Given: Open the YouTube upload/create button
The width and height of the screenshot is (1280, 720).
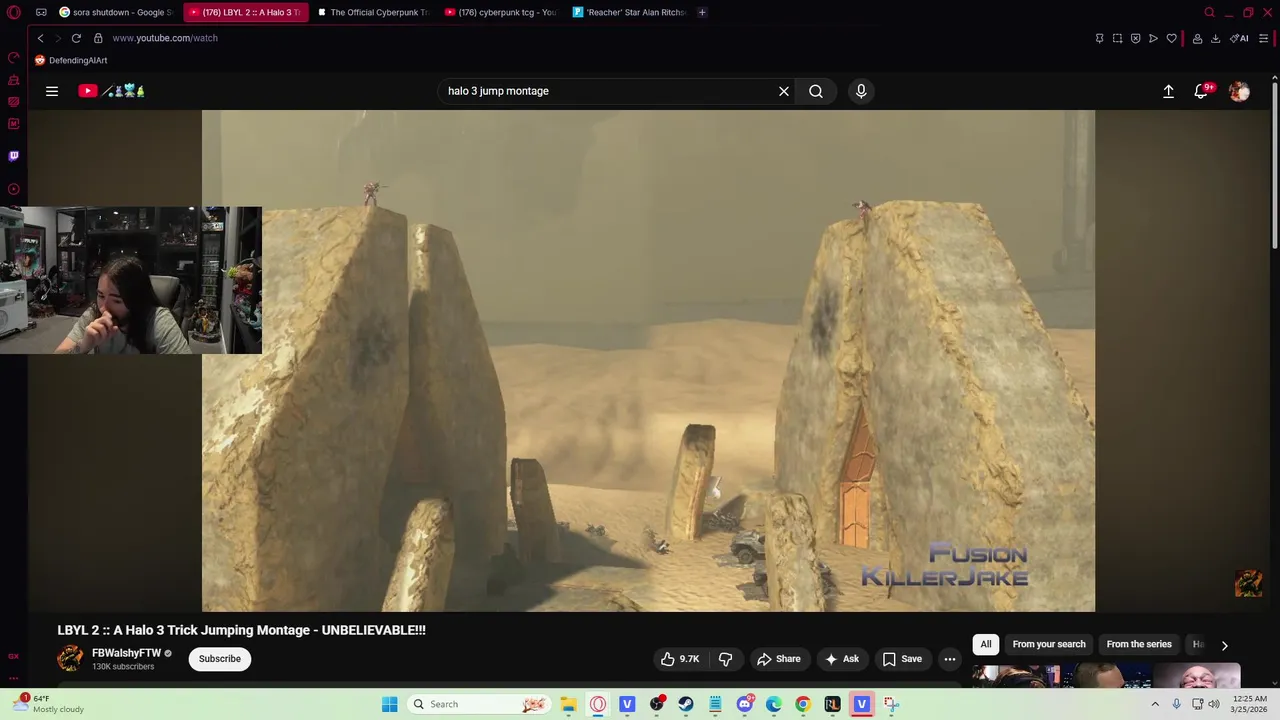Looking at the screenshot, I should [x=1168, y=91].
